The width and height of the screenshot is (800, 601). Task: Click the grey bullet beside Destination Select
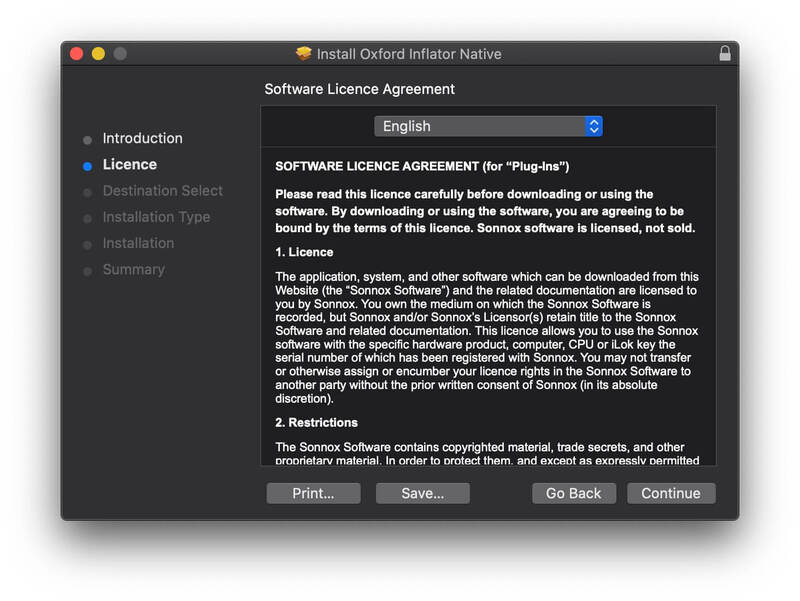(x=87, y=192)
